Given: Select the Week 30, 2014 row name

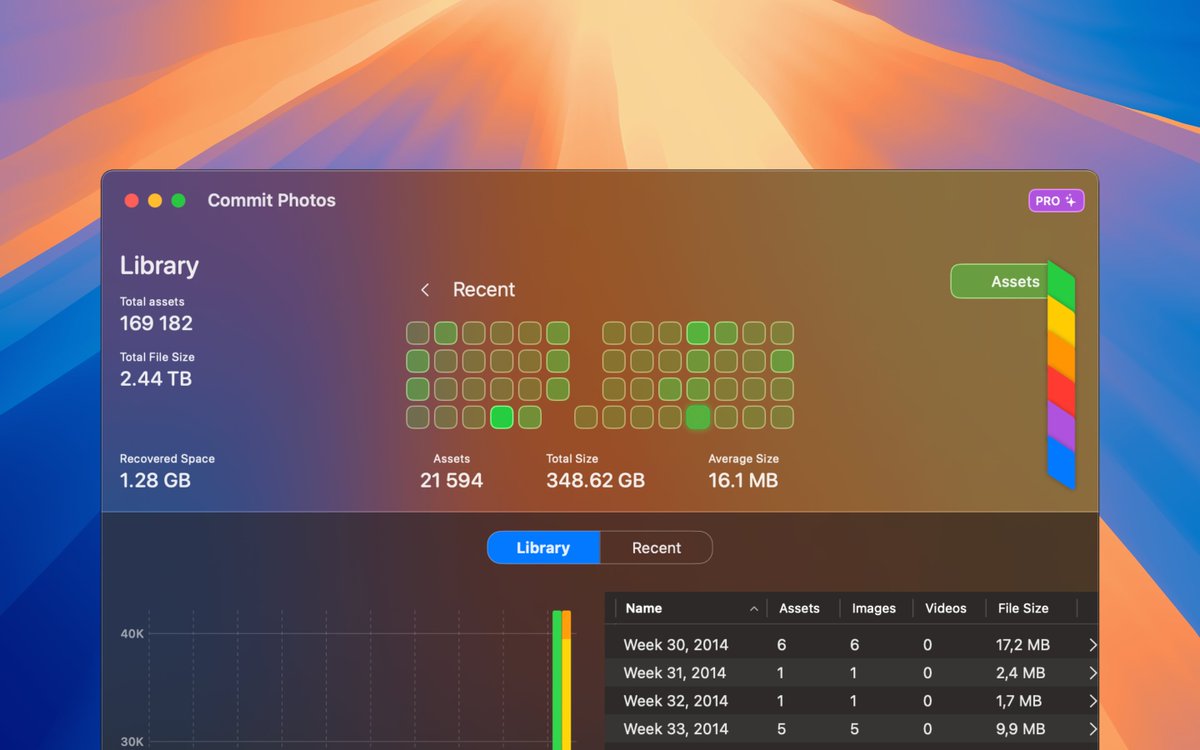Looking at the screenshot, I should [676, 645].
